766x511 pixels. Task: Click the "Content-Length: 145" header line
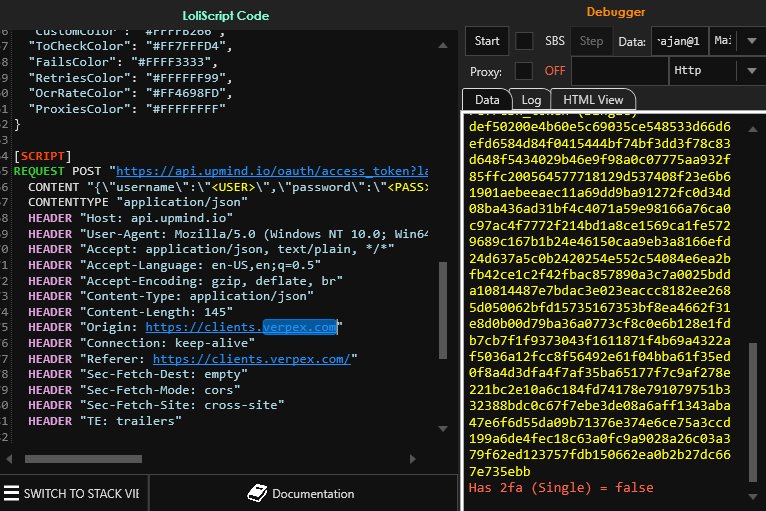tap(130, 312)
